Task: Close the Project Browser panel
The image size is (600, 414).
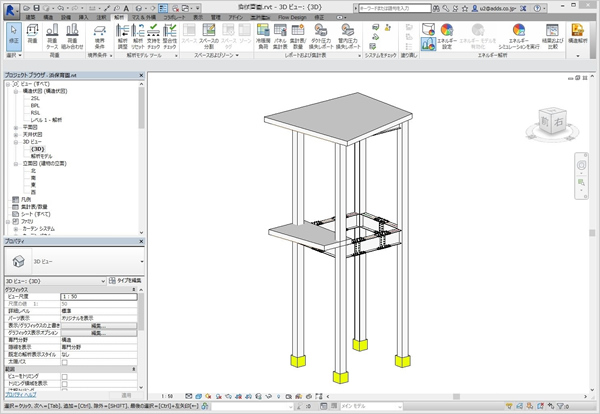Action: 141,75
